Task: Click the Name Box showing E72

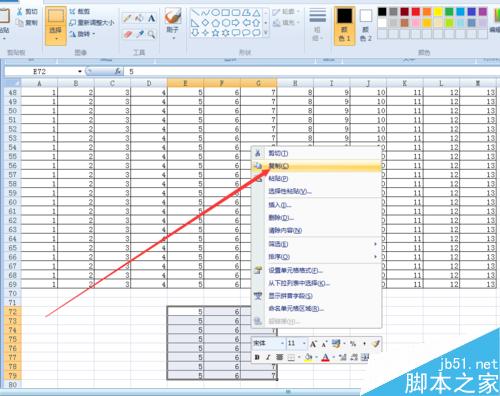Action: 40,71
